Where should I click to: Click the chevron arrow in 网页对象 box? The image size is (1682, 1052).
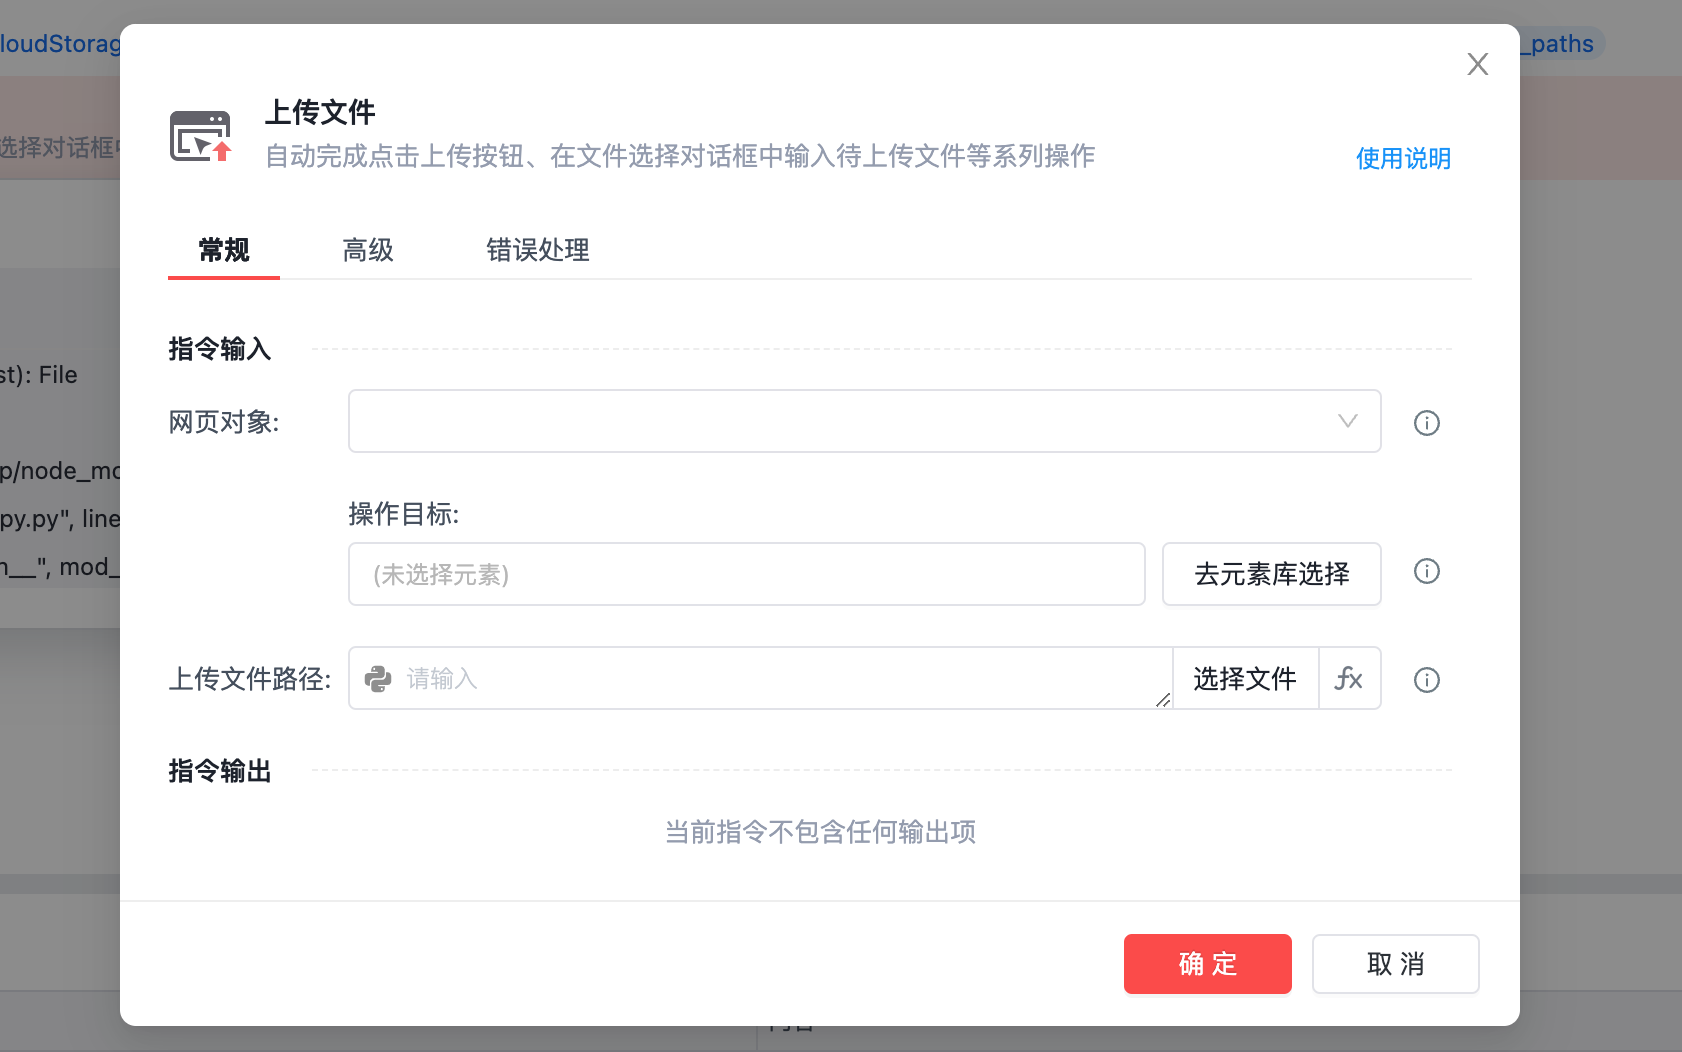tap(1347, 421)
